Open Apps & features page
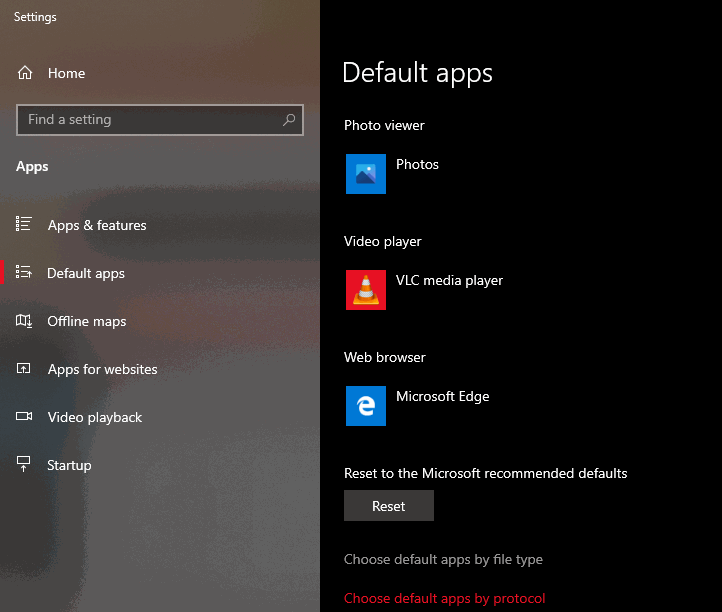Image resolution: width=722 pixels, height=612 pixels. (x=97, y=225)
